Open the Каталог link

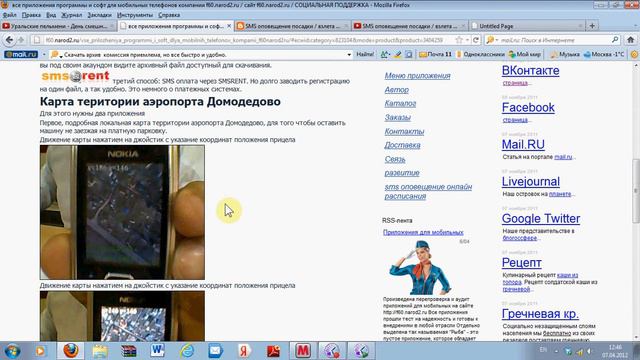[x=400, y=103]
